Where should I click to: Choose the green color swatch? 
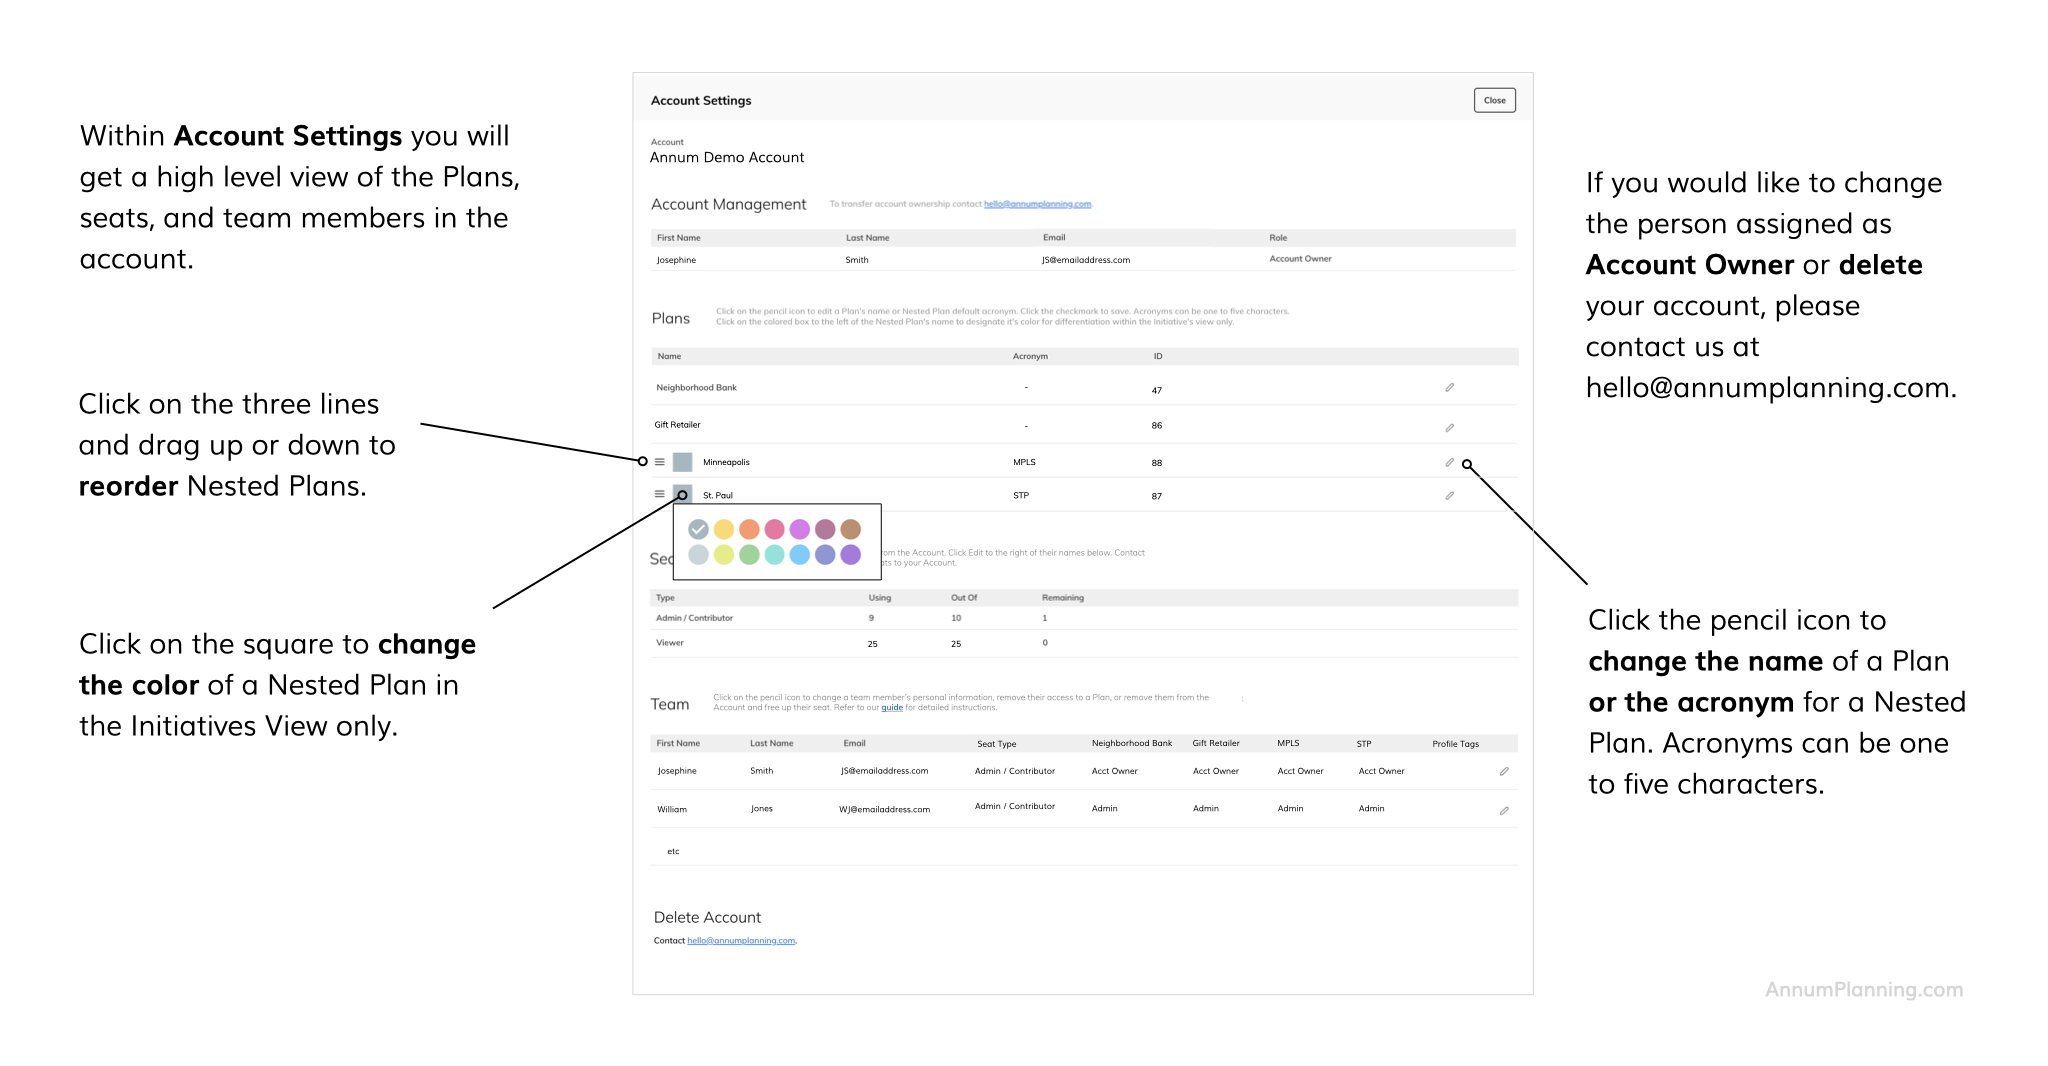(x=749, y=555)
